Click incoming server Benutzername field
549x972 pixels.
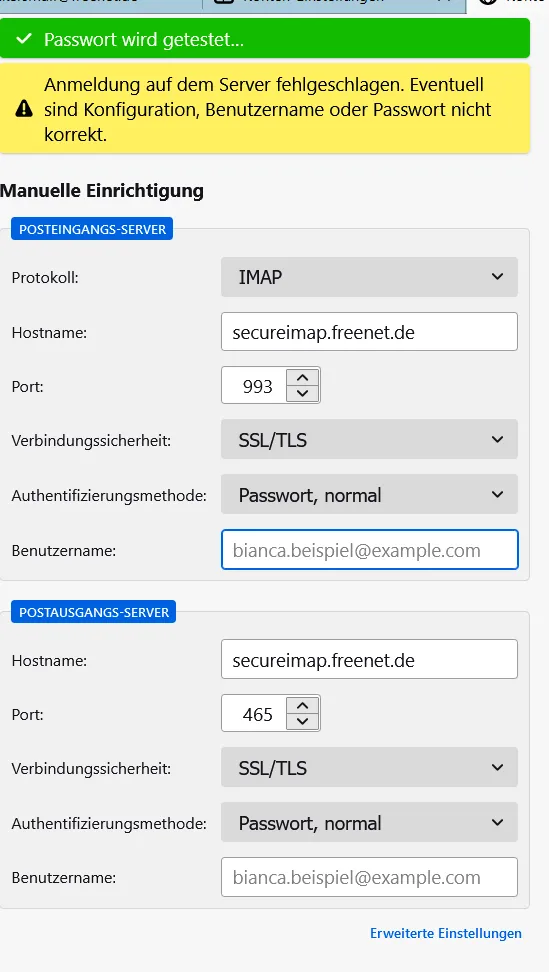click(369, 550)
